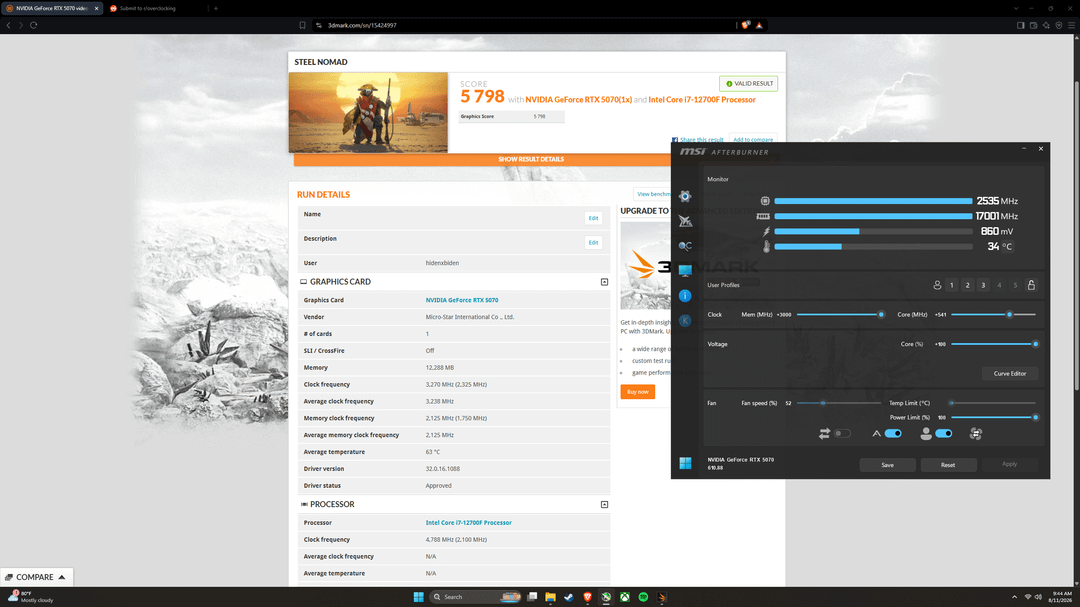Image resolution: width=1080 pixels, height=607 pixels.
Task: Toggle the auto fan control switch
Action: (893, 433)
